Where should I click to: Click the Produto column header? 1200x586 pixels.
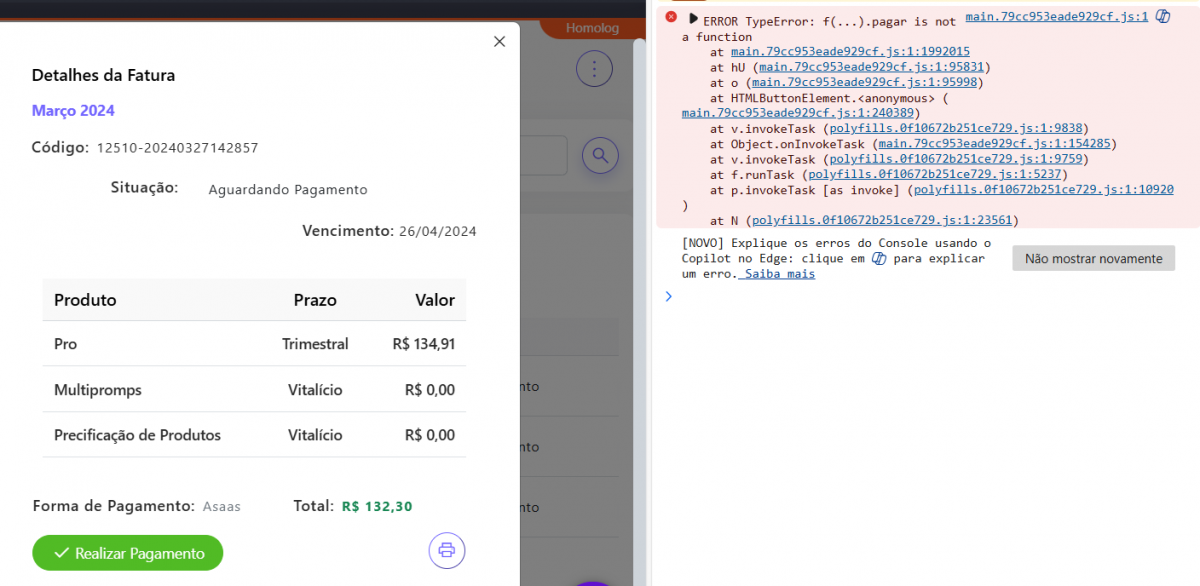[x=85, y=300]
